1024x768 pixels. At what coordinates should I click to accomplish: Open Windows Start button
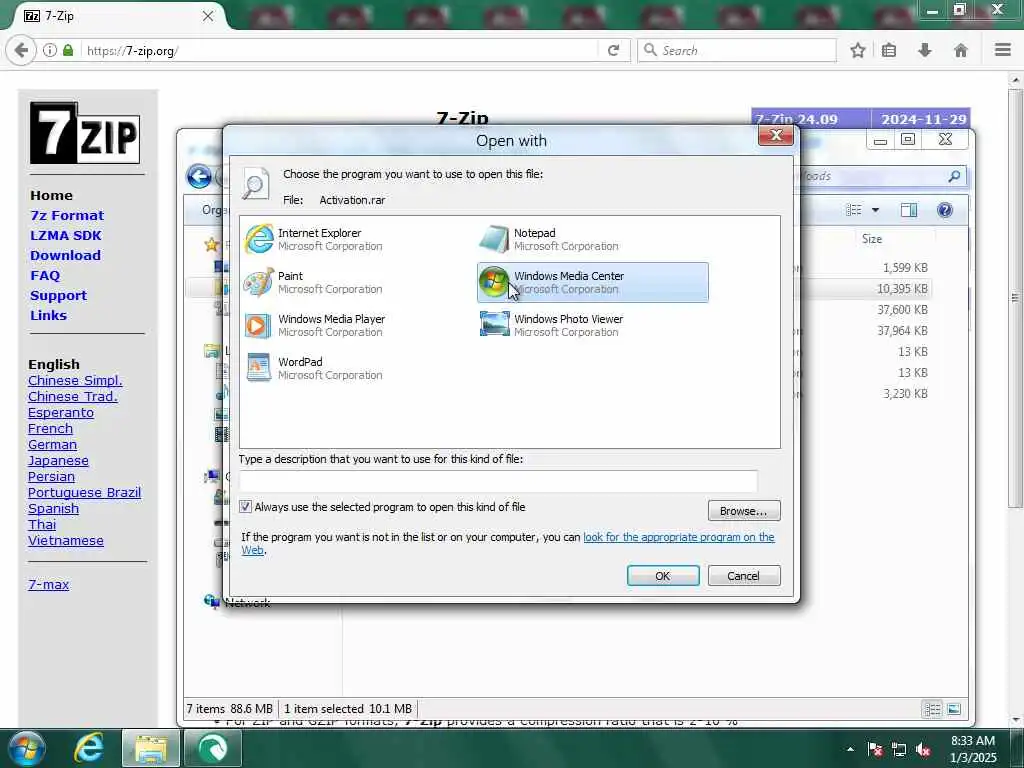25,748
